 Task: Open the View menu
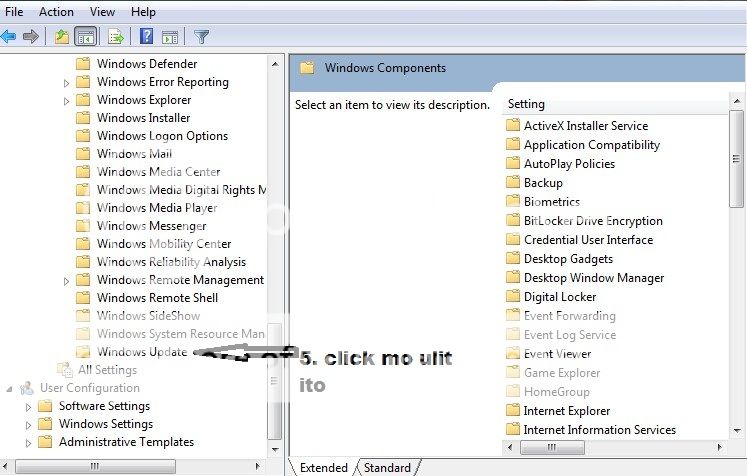[x=102, y=12]
